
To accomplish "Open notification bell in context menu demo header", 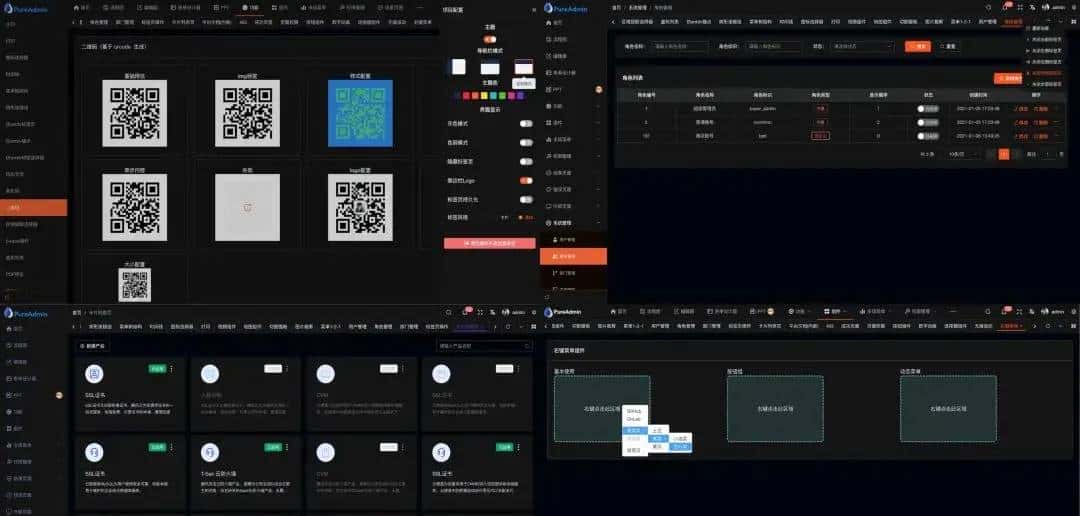I will tap(1004, 312).
